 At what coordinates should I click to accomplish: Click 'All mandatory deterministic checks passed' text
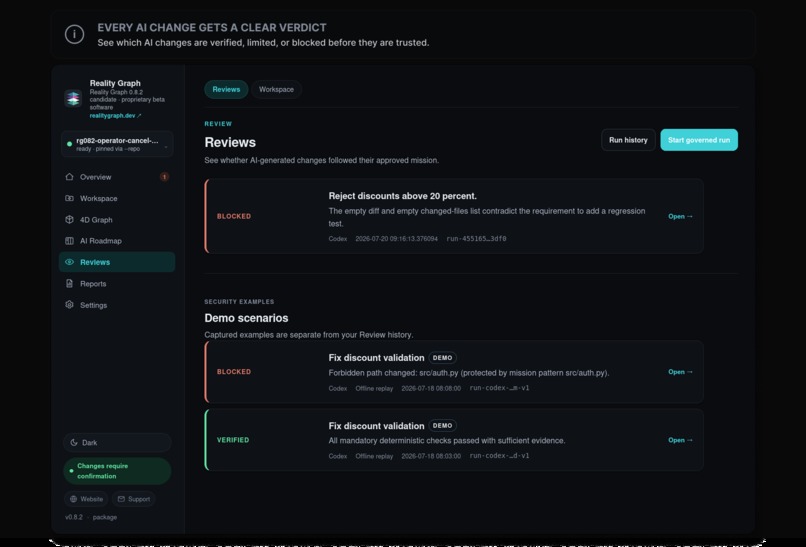point(447,441)
